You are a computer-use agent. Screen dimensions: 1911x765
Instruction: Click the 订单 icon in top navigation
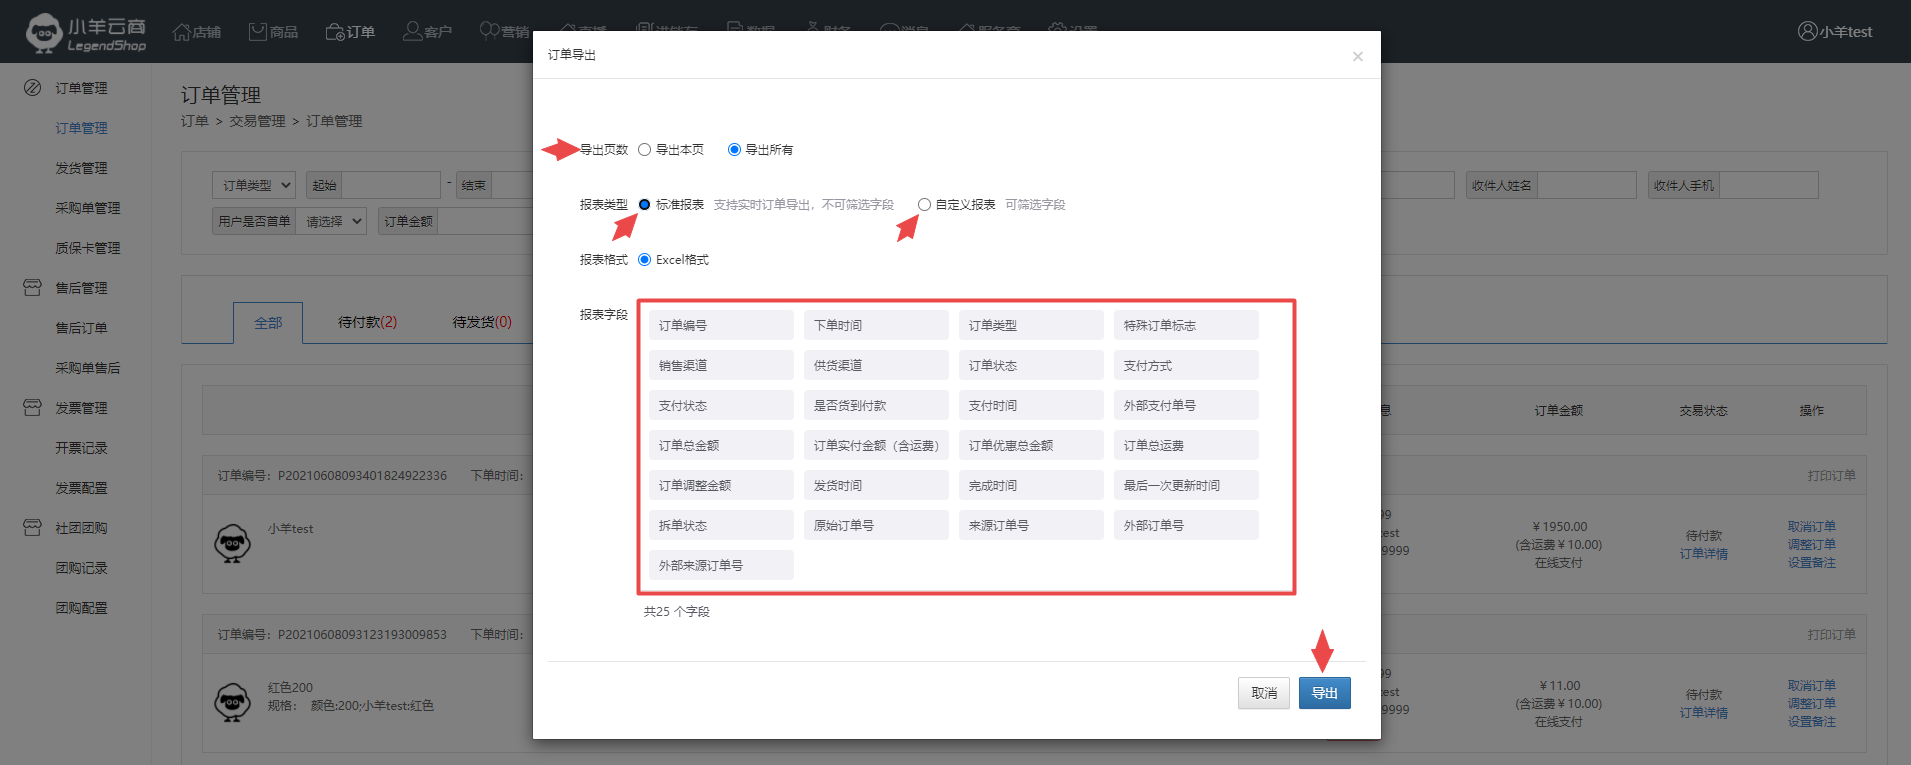tap(335, 32)
